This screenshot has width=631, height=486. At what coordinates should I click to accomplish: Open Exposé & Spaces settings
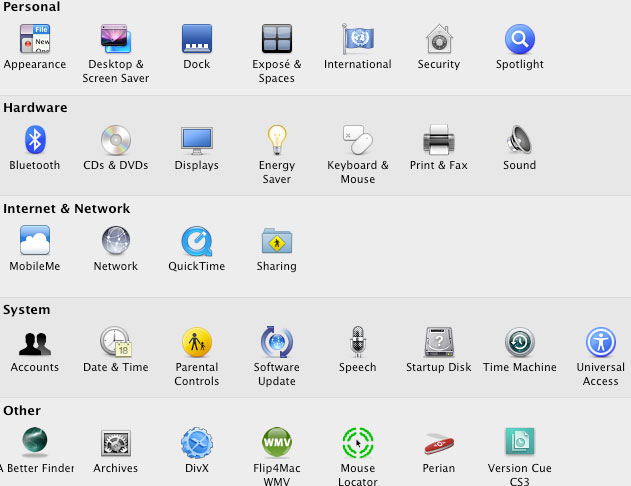click(x=277, y=39)
